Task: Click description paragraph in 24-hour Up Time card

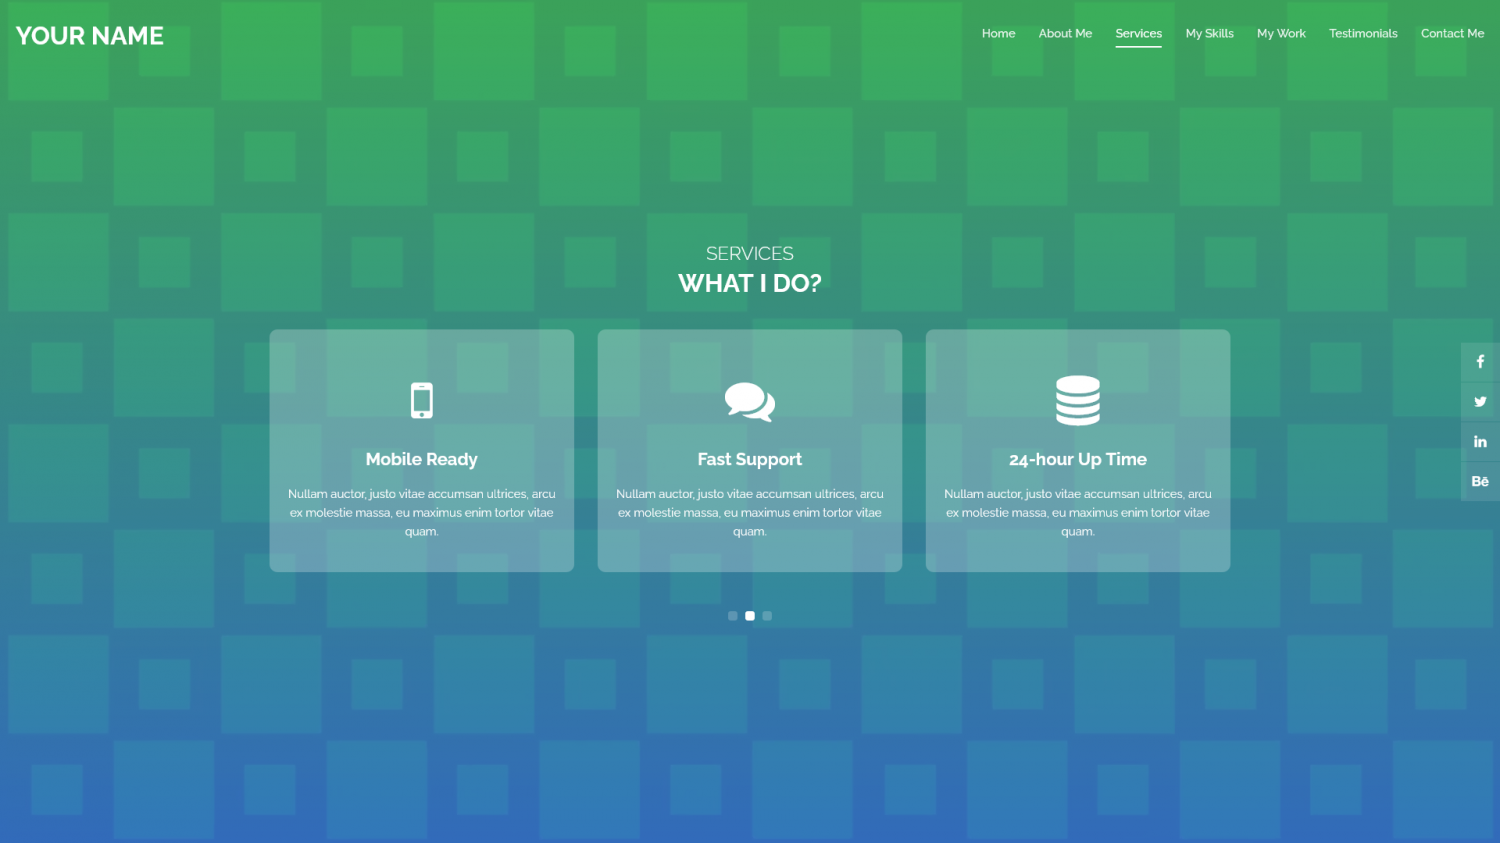Action: pos(1078,513)
